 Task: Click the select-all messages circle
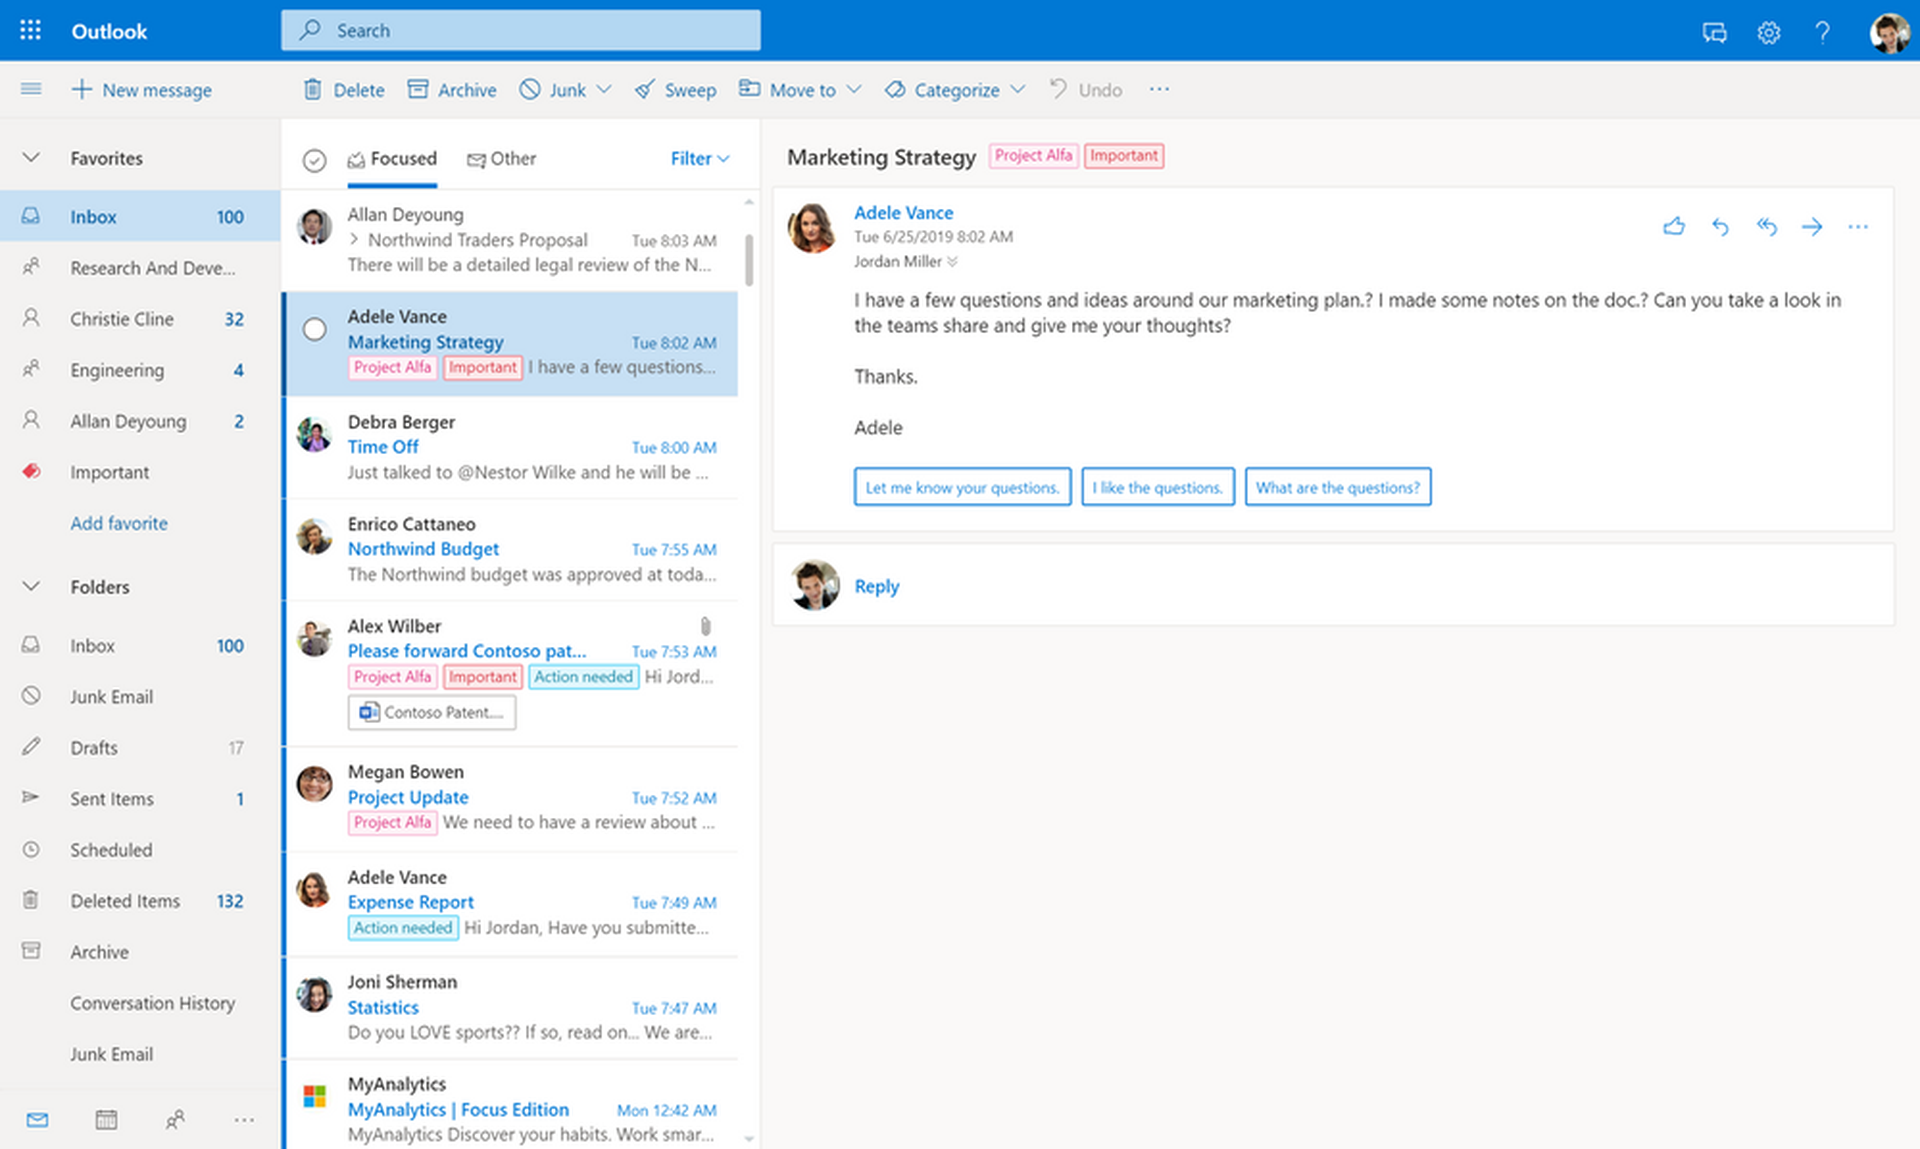[x=314, y=159]
